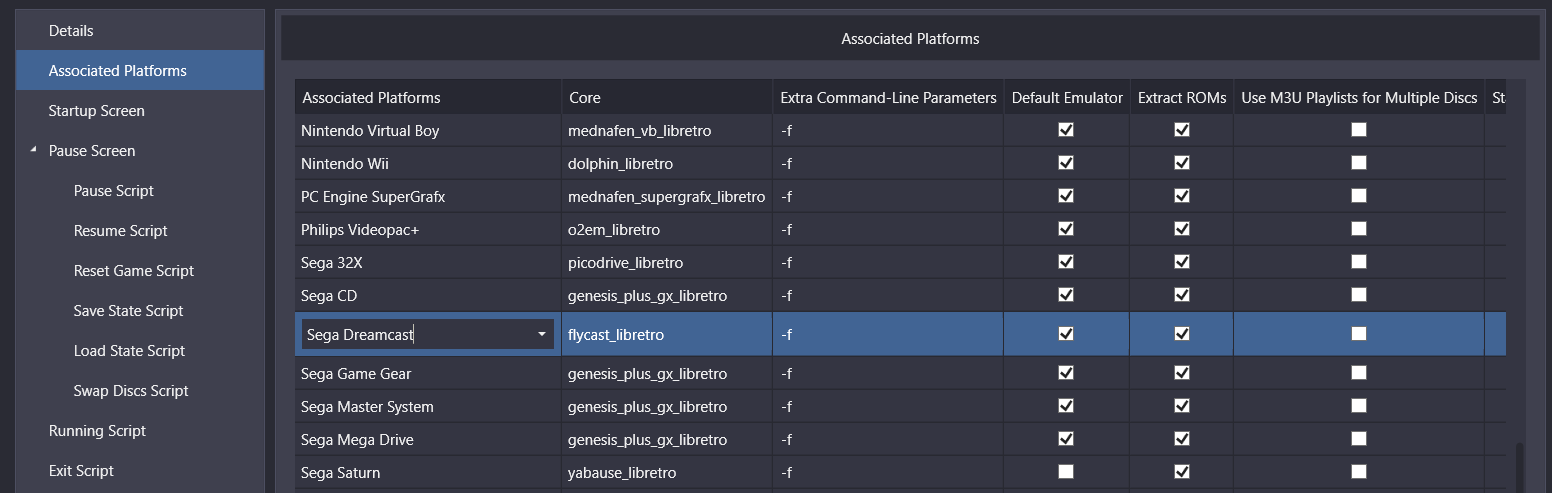Image resolution: width=1552 pixels, height=493 pixels.
Task: Click the picodrive_libretro core cell
Action: click(x=667, y=262)
